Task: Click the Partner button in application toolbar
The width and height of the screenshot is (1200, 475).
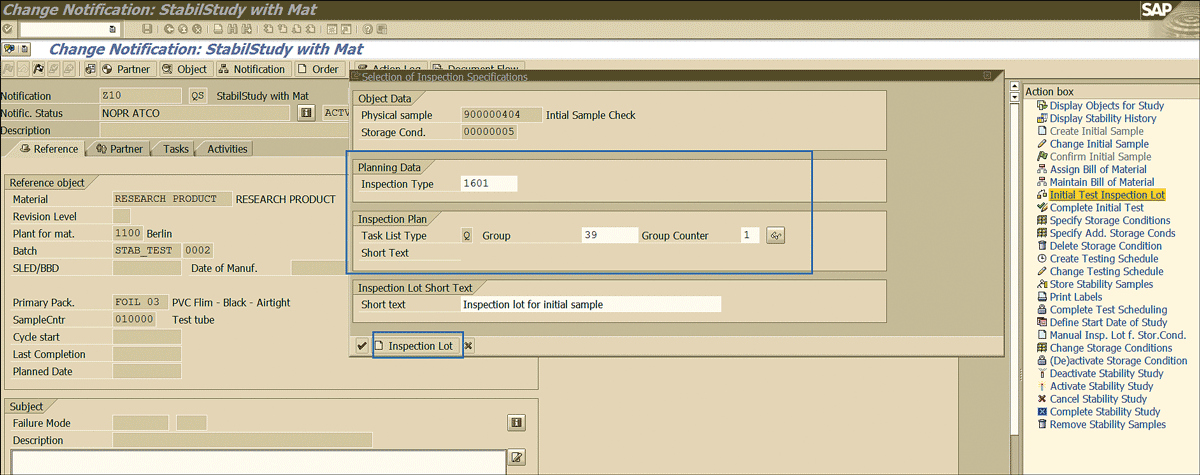Action: (x=128, y=69)
